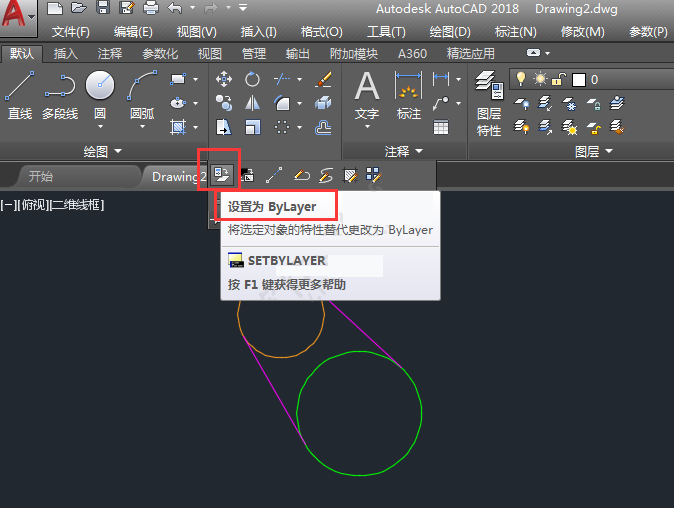674x508 pixels.
Task: Open the Edit (编辑) menu
Action: click(133, 32)
